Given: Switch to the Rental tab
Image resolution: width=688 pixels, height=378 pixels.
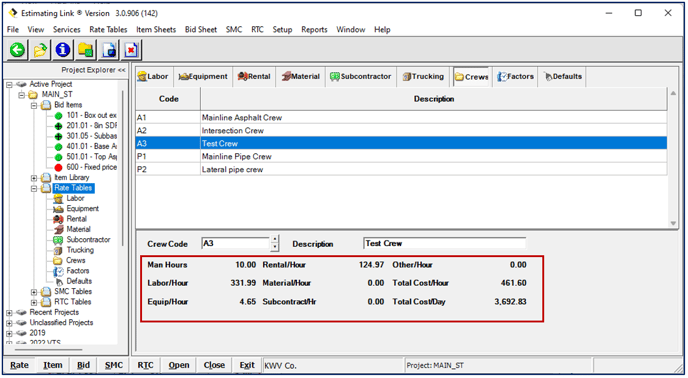Looking at the screenshot, I should coord(254,76).
